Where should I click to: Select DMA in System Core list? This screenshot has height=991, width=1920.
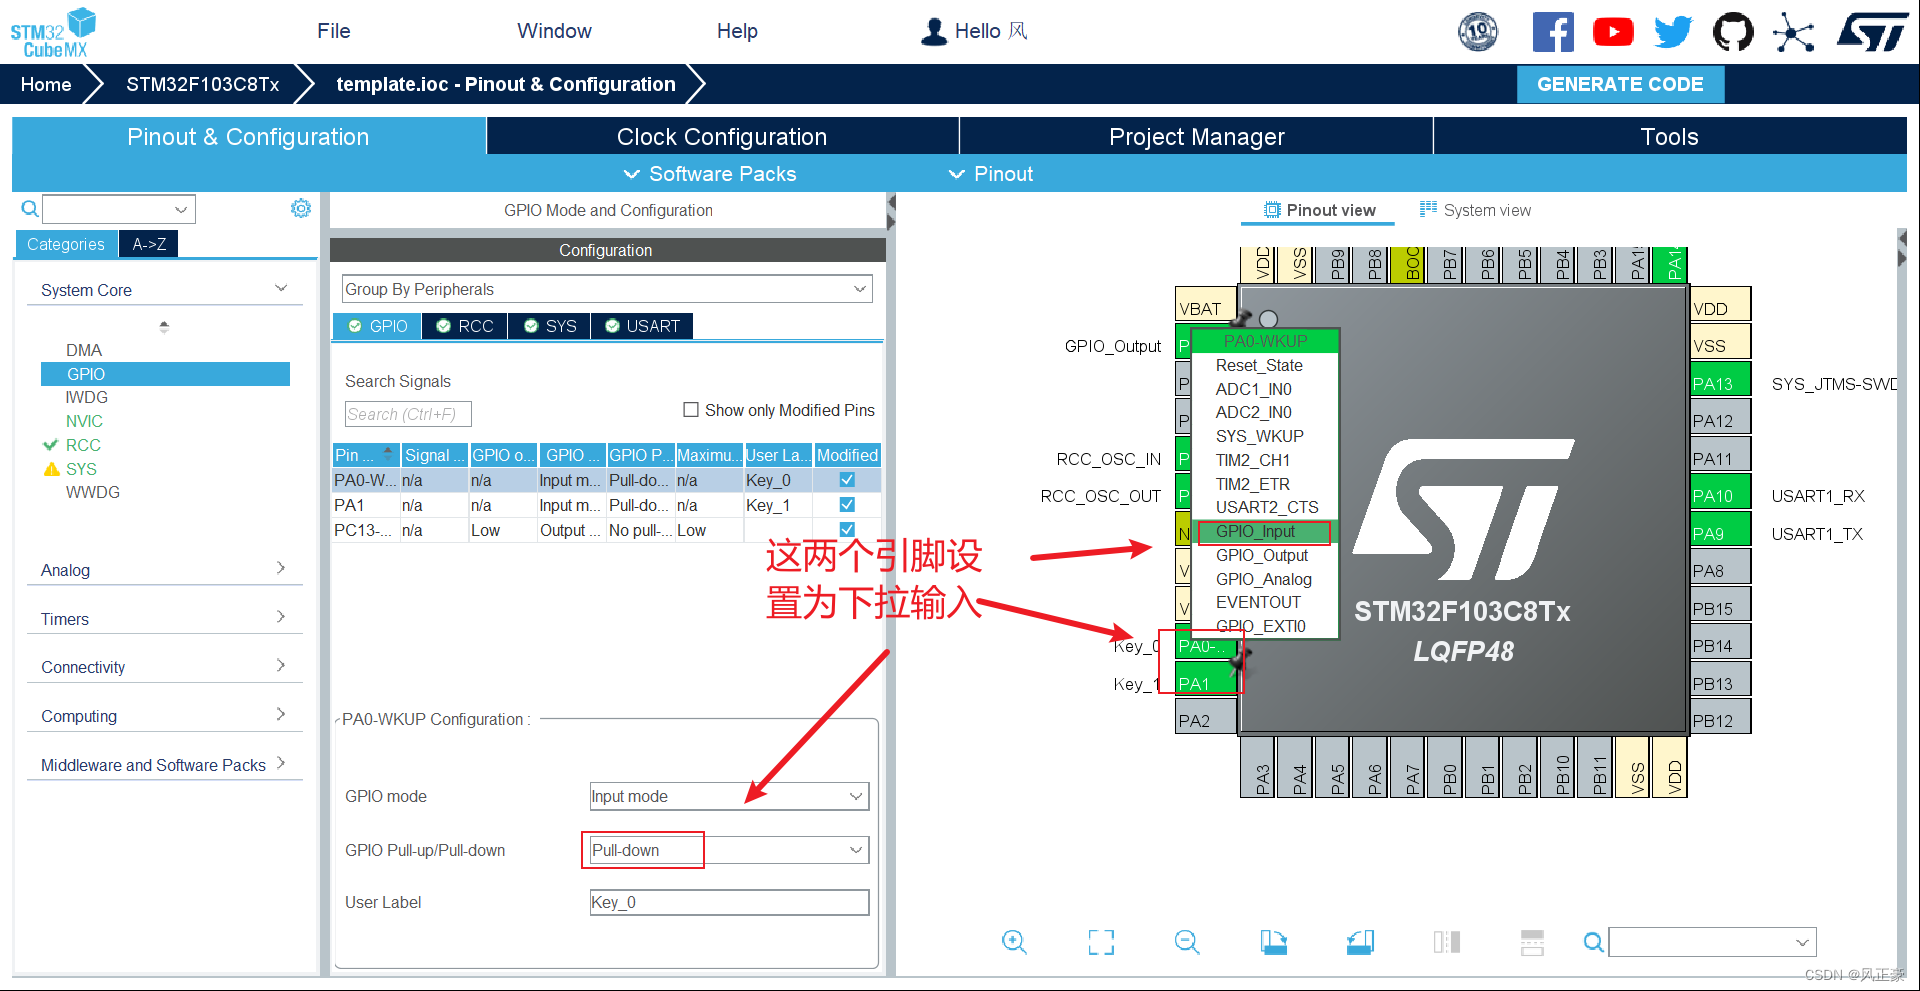click(84, 350)
